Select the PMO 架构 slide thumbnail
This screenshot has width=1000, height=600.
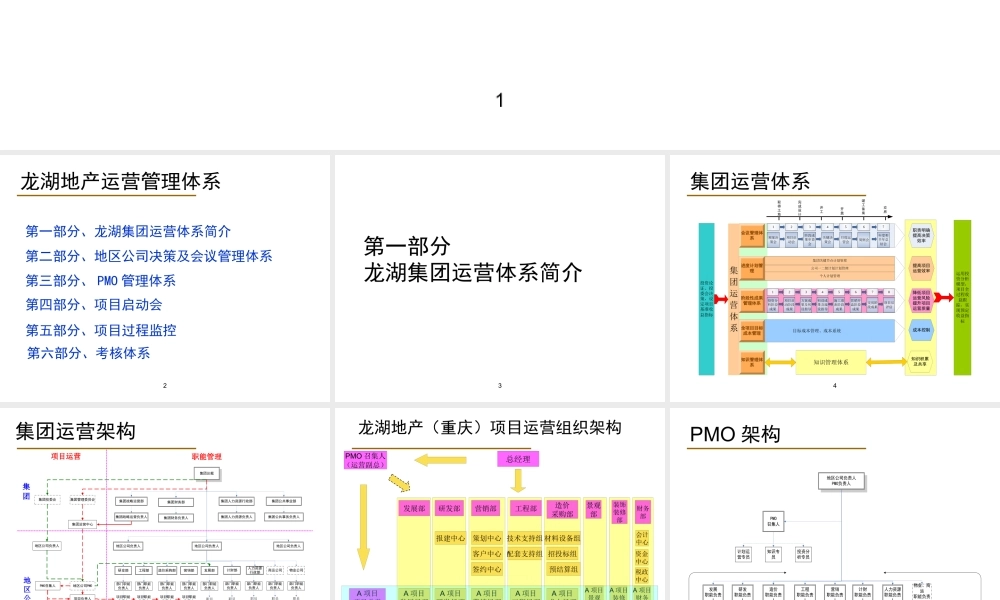835,504
